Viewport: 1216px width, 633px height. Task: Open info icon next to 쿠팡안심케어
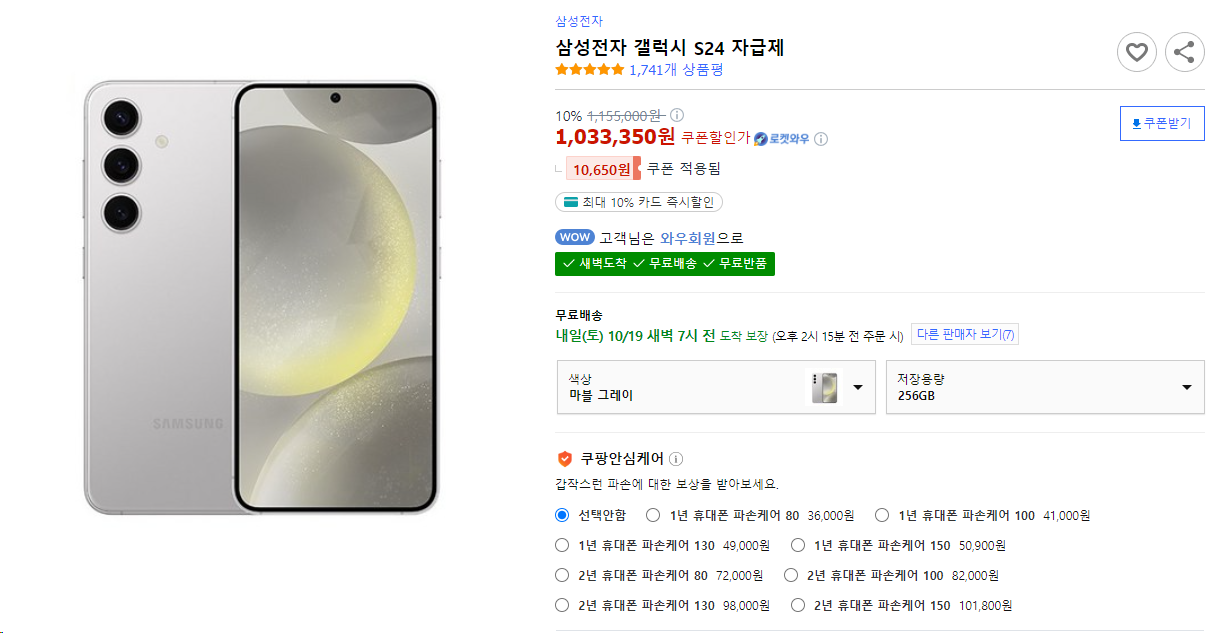click(676, 459)
